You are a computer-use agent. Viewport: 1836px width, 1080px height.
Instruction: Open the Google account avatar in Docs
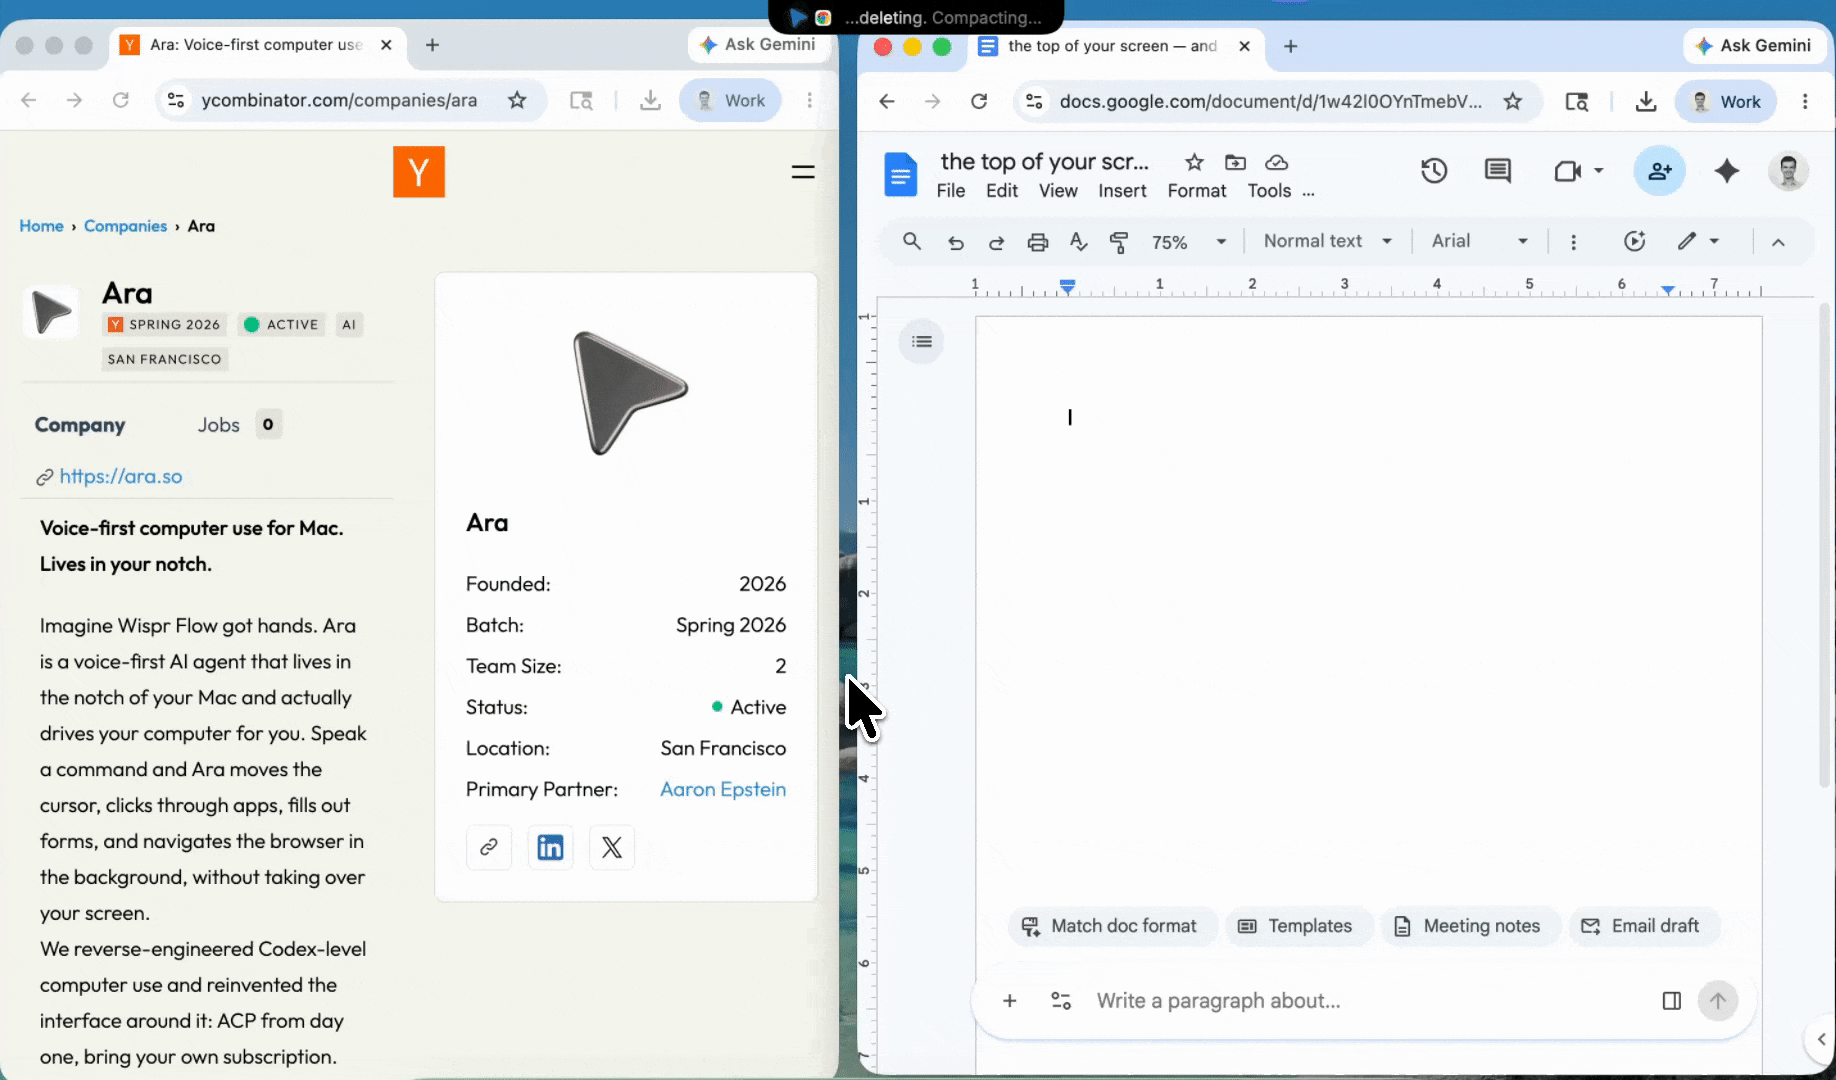(x=1788, y=171)
